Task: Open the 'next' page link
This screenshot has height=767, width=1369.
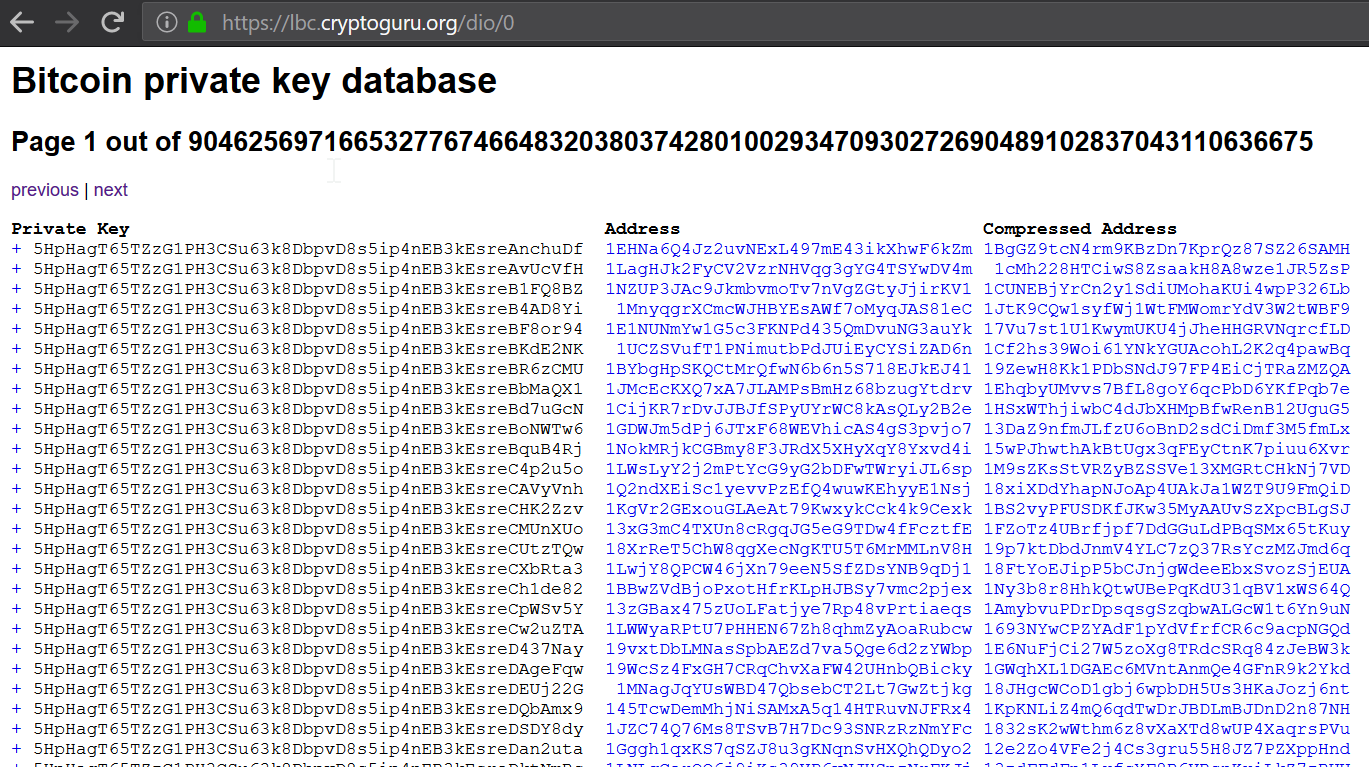Action: [x=111, y=190]
